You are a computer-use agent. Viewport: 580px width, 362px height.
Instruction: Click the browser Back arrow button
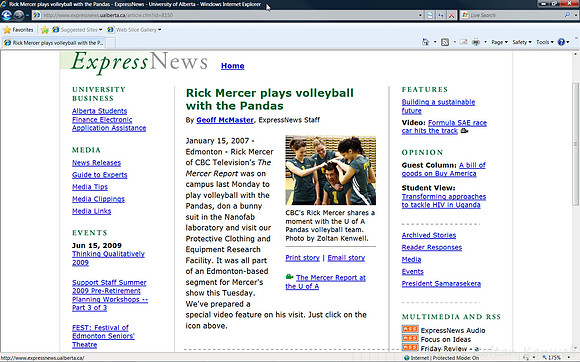tap(7, 15)
